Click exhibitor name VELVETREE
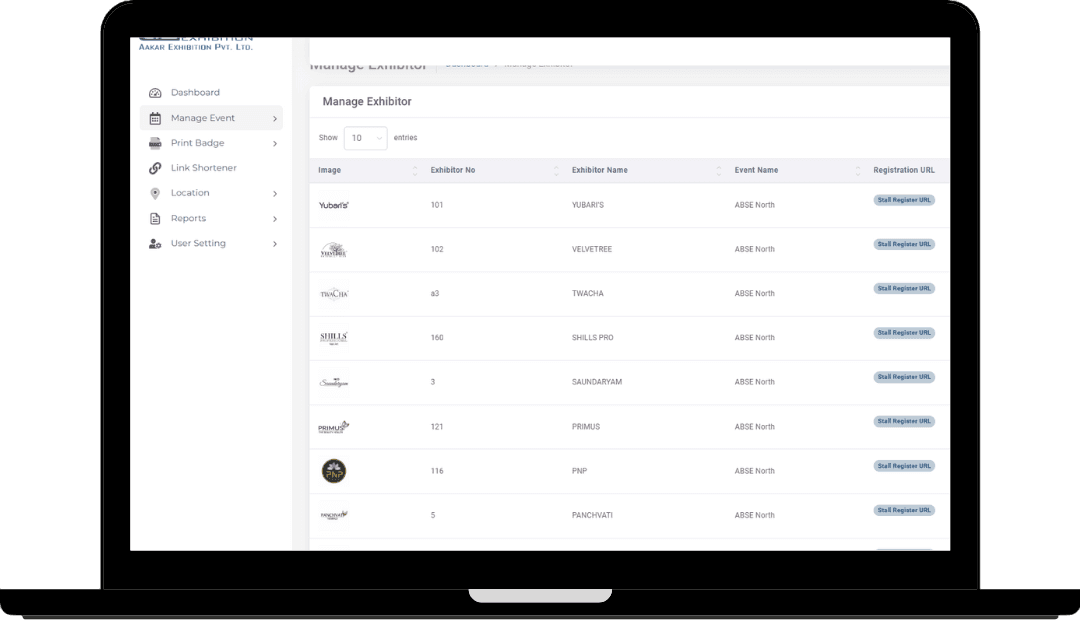Screen dimensions: 1080x635 (x=592, y=249)
